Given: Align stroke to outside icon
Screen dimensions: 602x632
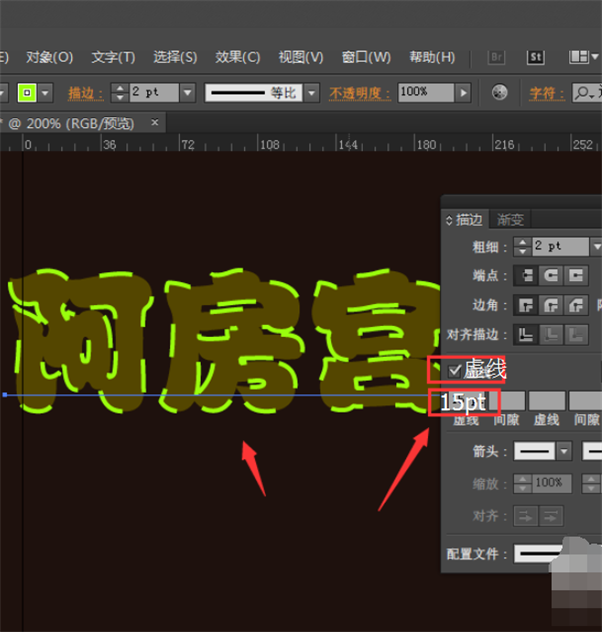Looking at the screenshot, I should coord(576,335).
